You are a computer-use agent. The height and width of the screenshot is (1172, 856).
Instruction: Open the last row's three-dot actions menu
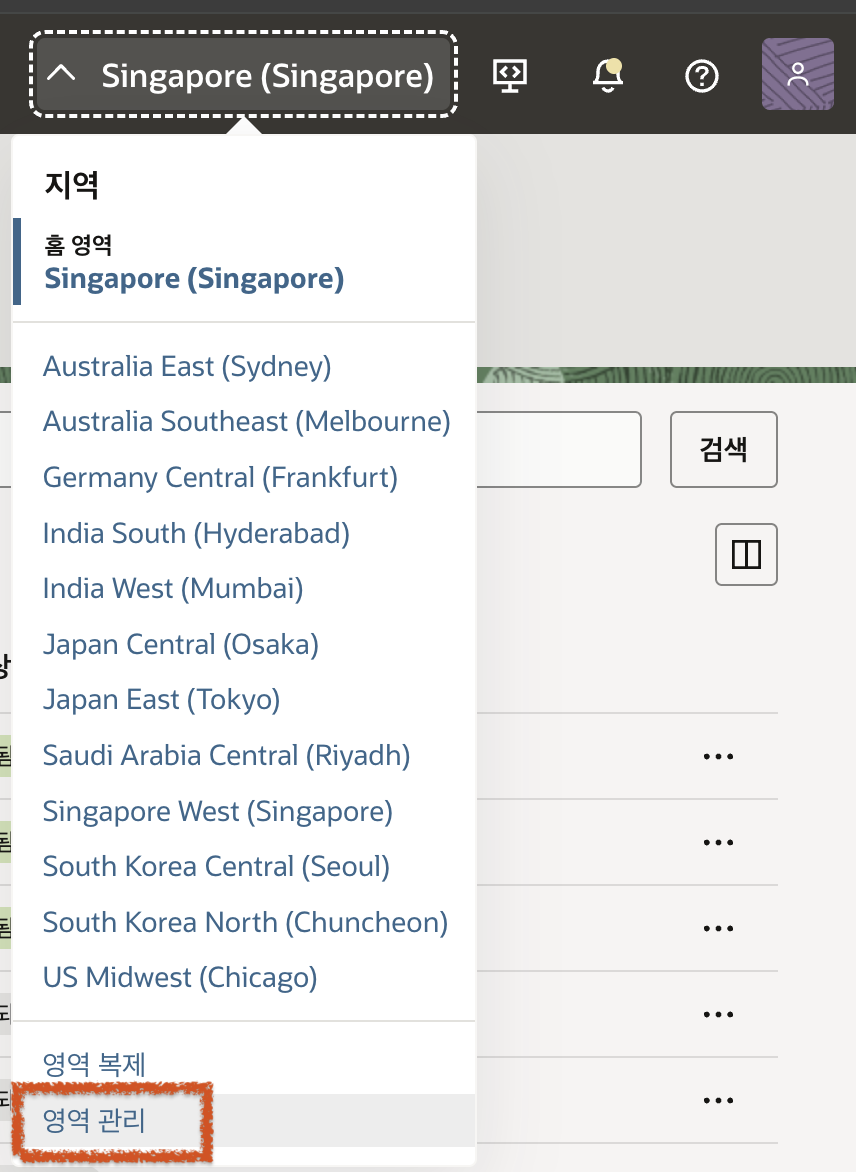pyautogui.click(x=718, y=1100)
